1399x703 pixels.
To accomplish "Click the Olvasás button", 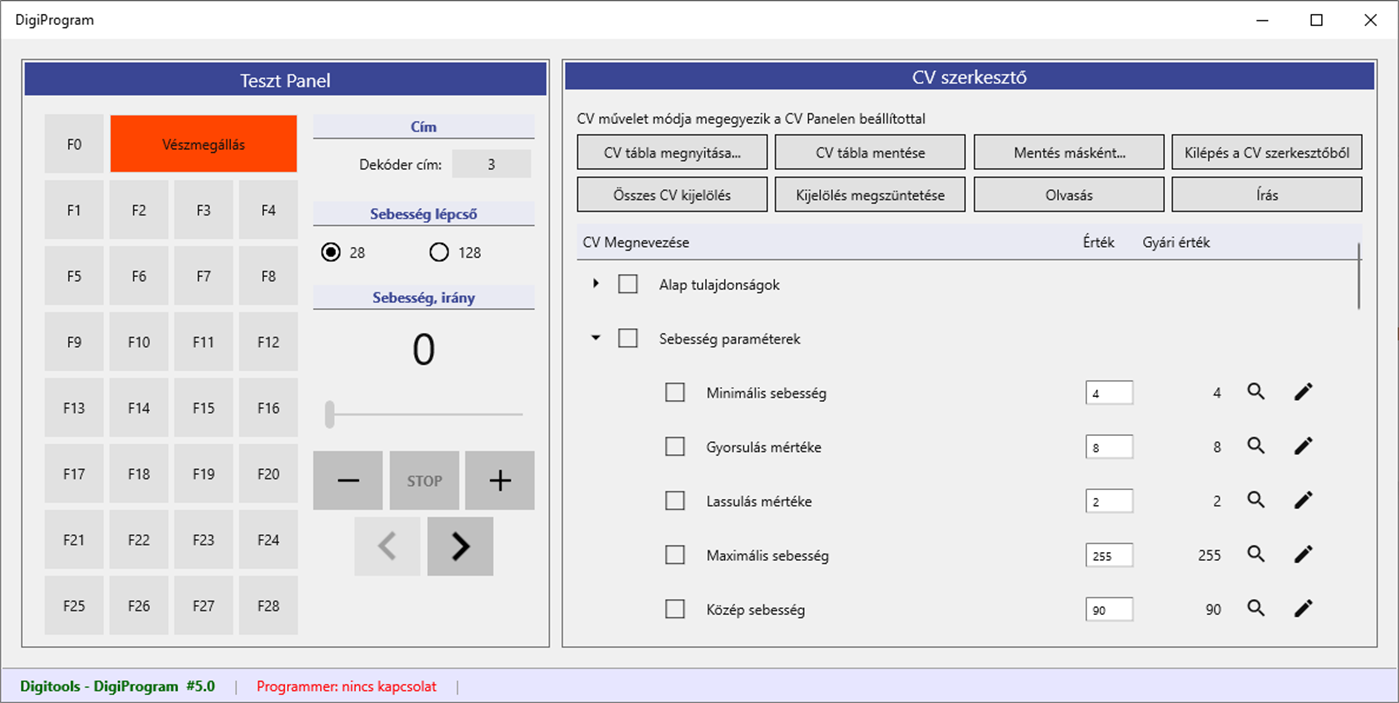I will tap(1068, 194).
